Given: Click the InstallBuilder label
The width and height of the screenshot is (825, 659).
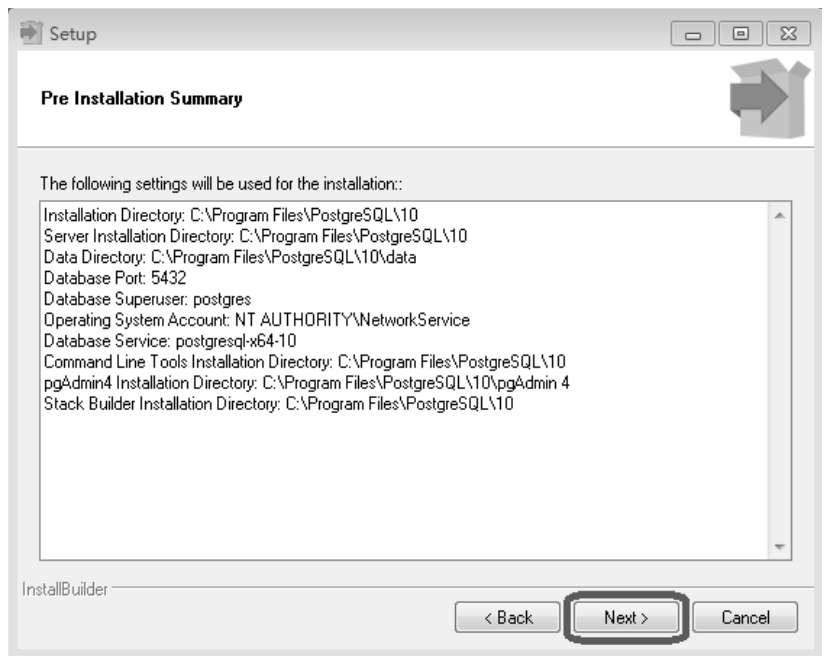Looking at the screenshot, I should coord(65,590).
